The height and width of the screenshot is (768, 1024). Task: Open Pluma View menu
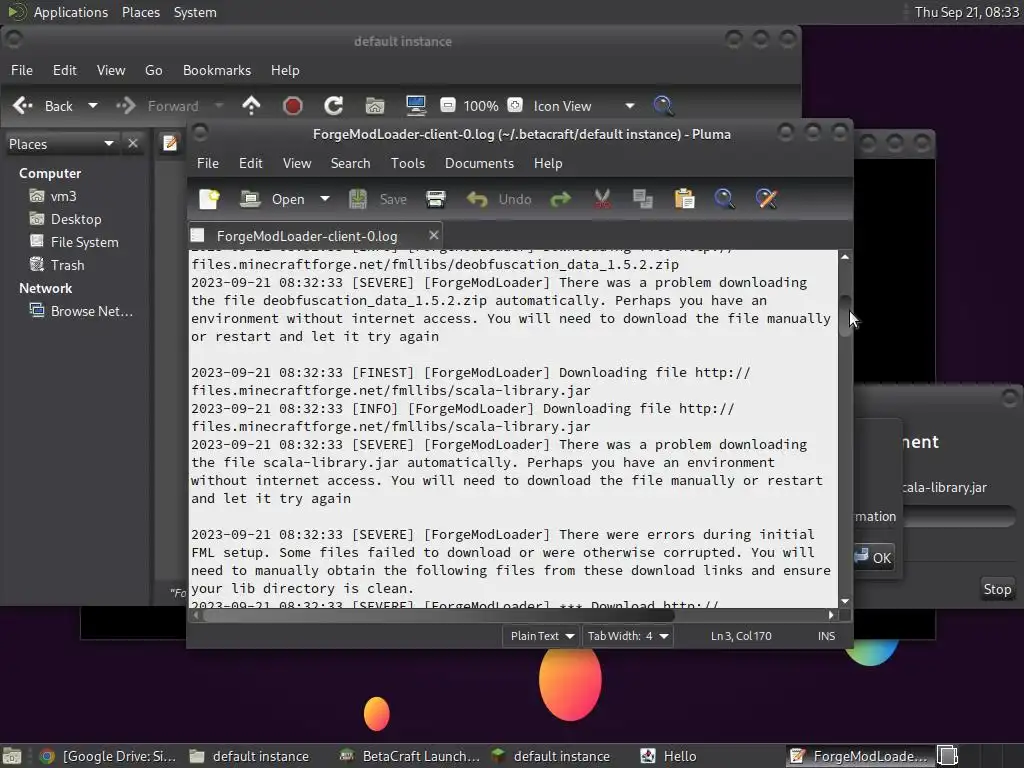[296, 163]
